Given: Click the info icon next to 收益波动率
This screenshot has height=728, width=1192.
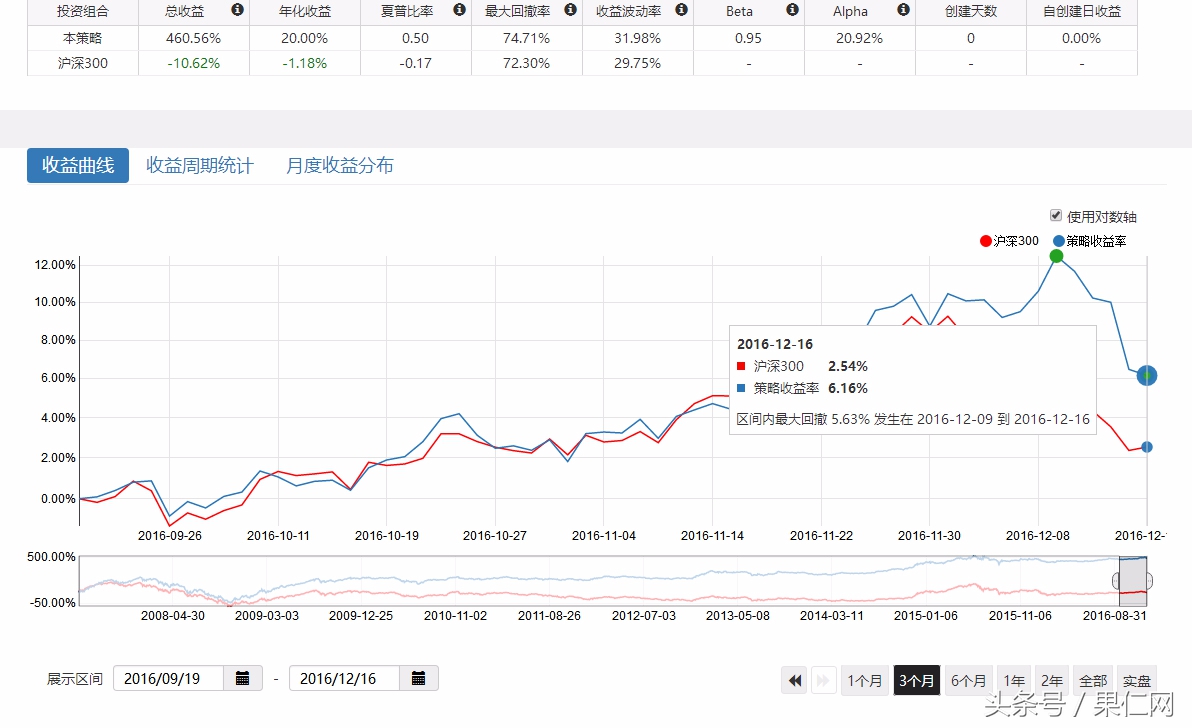Looking at the screenshot, I should (x=681, y=11).
